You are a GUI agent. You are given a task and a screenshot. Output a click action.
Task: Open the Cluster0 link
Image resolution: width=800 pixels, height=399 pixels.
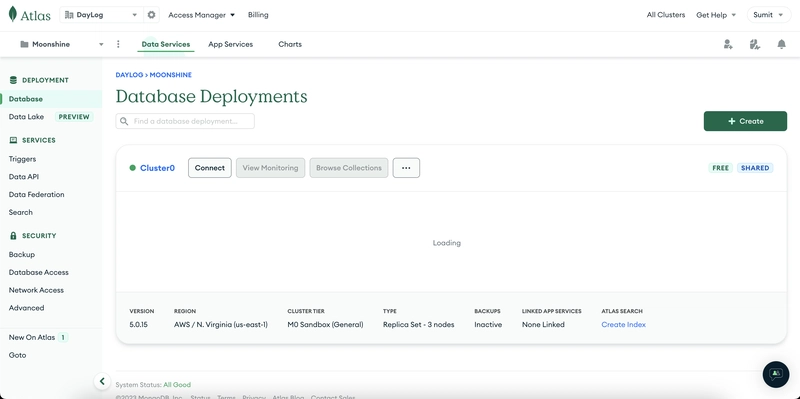click(158, 168)
